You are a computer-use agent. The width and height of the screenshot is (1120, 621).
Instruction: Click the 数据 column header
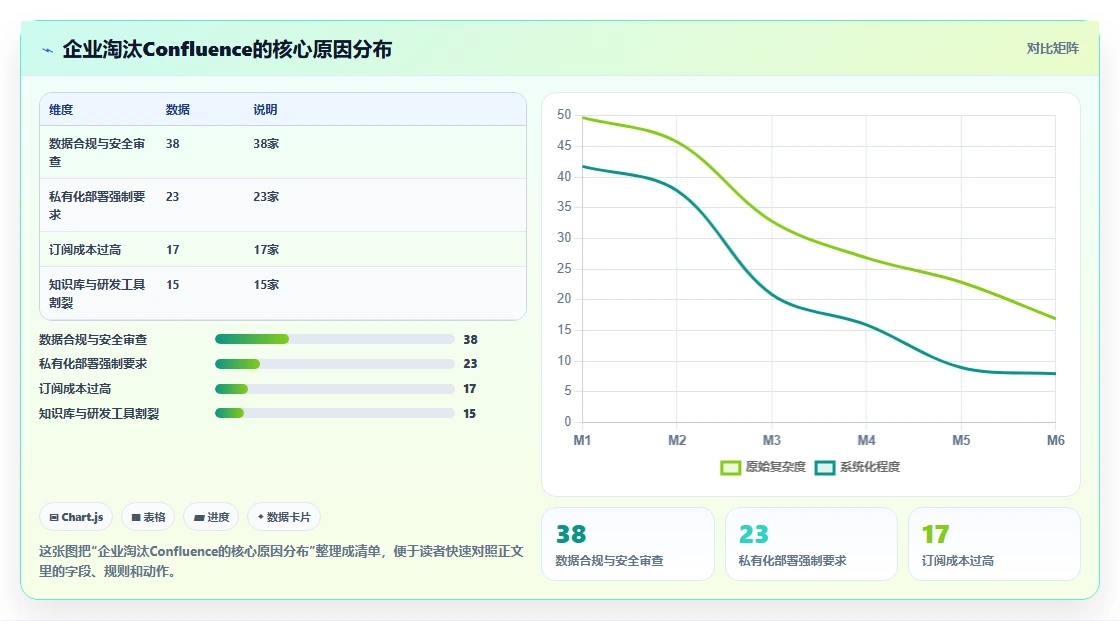point(178,109)
